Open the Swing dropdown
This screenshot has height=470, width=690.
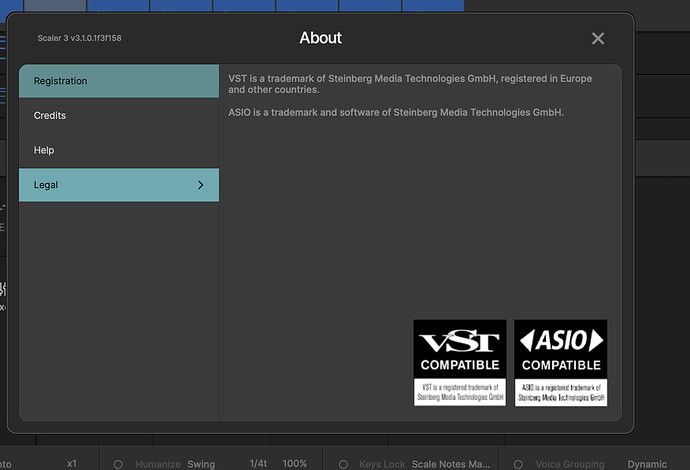(201, 464)
